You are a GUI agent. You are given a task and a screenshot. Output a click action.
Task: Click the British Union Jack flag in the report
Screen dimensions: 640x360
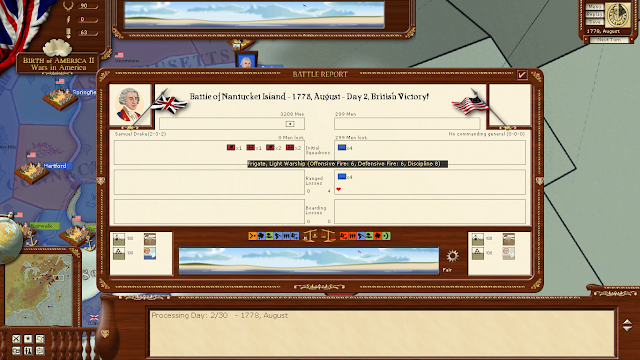coord(169,104)
